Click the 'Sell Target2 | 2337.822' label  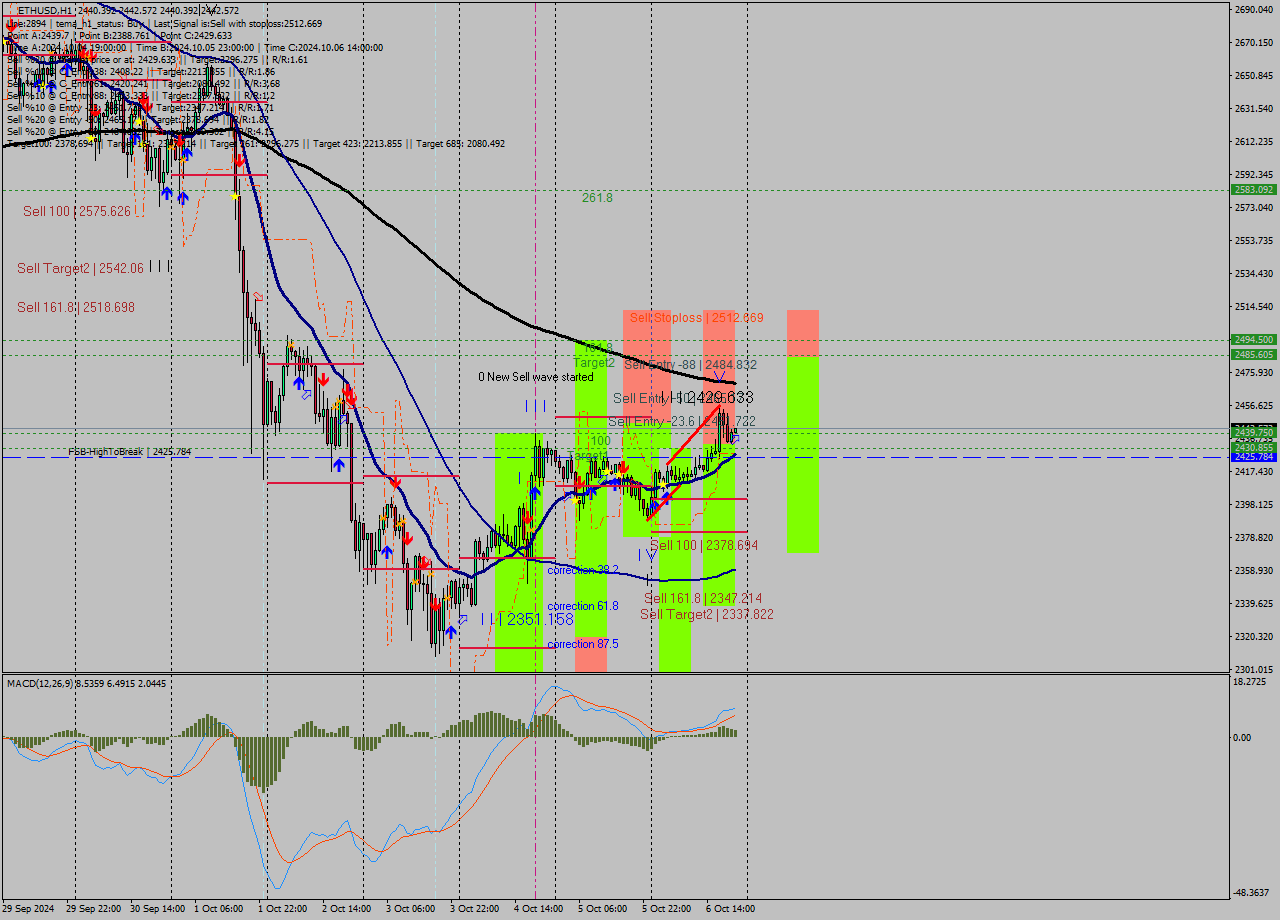click(x=707, y=614)
